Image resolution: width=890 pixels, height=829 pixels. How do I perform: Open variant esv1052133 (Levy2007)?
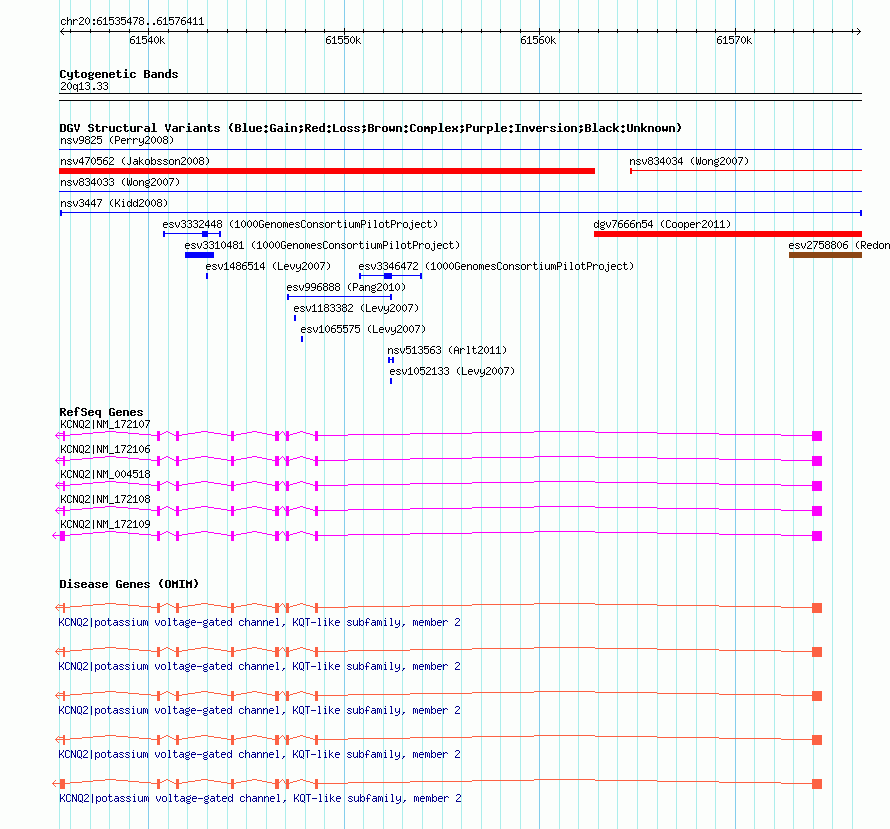pyautogui.click(x=452, y=371)
